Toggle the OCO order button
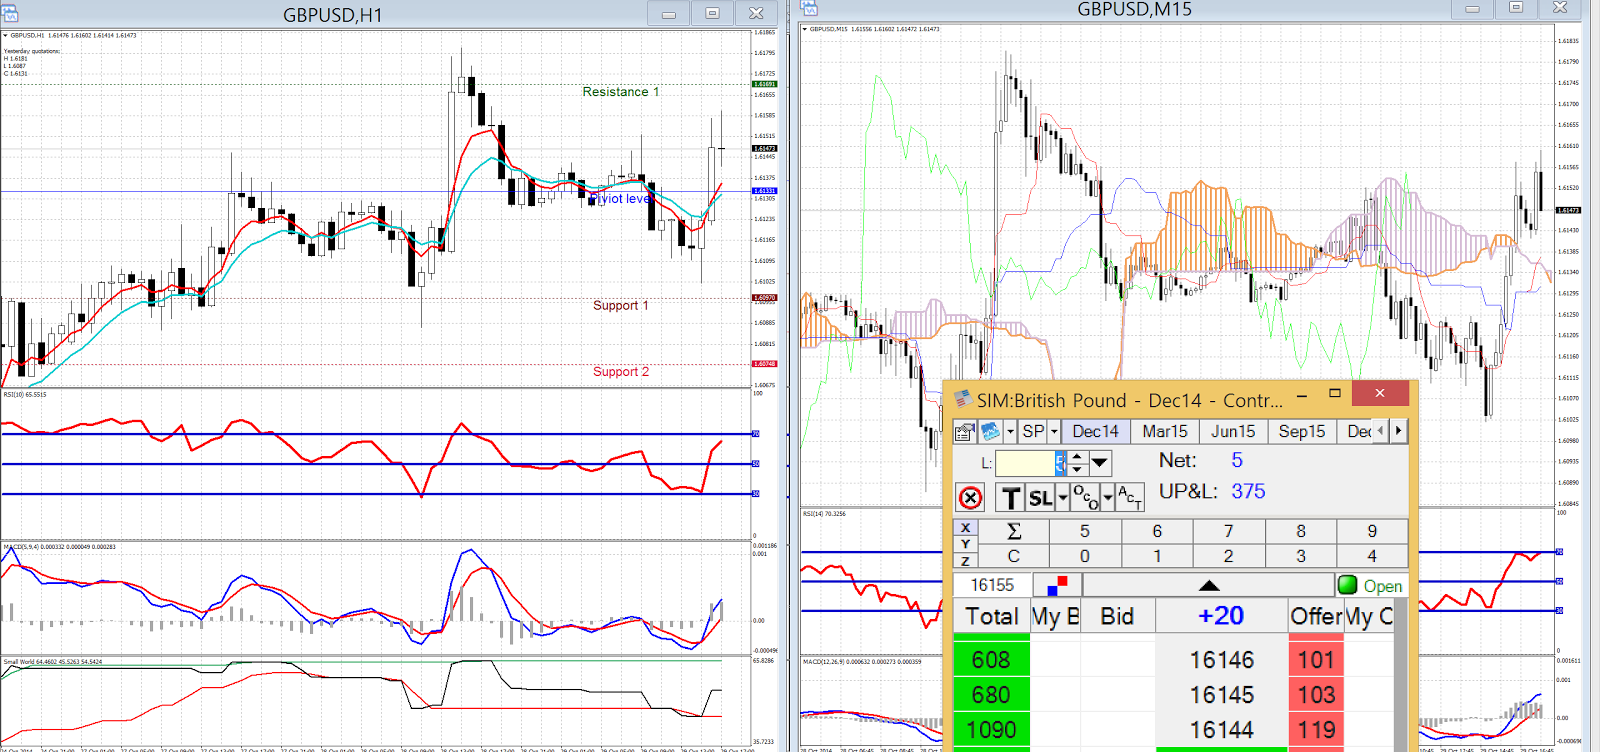 [1085, 498]
